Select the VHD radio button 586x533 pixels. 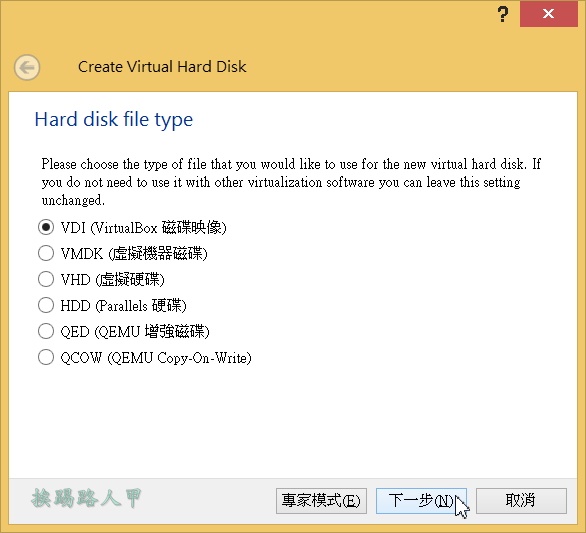pos(46,279)
